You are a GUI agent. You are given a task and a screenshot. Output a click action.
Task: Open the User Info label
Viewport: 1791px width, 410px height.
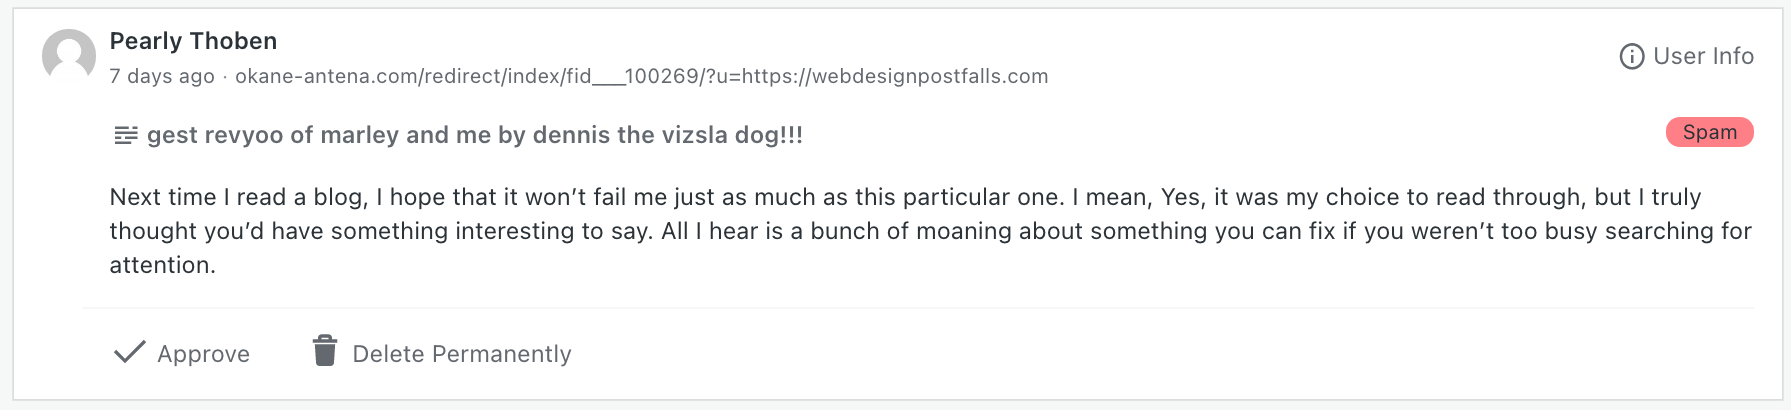pyautogui.click(x=1703, y=56)
